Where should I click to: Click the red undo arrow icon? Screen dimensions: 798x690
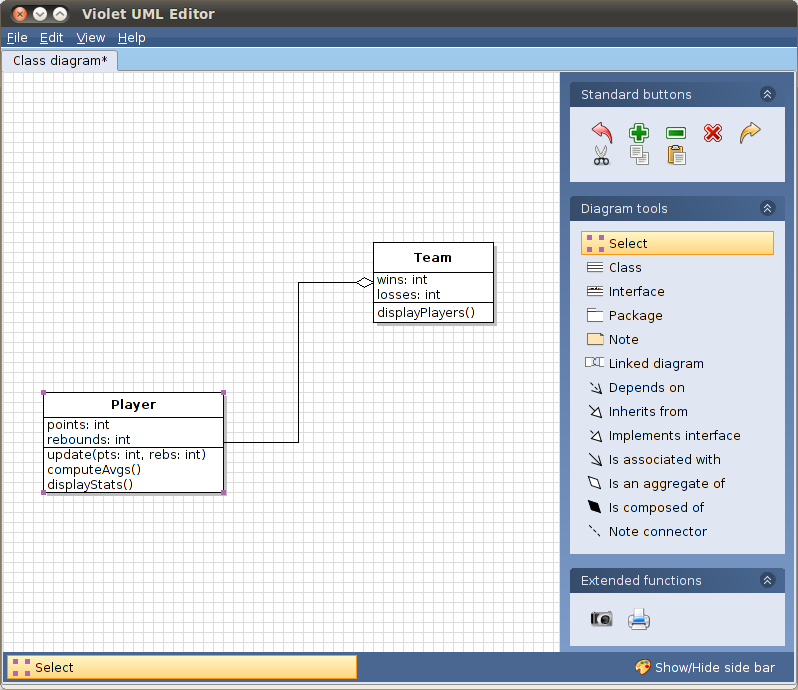[x=601, y=133]
